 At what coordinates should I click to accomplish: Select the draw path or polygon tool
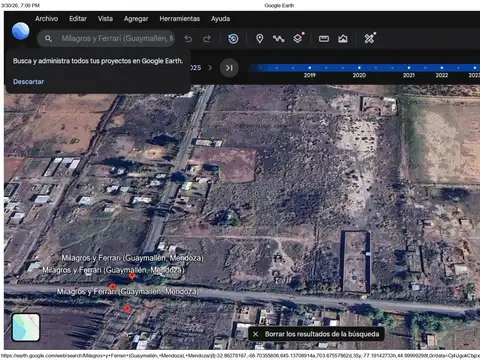pyautogui.click(x=279, y=39)
